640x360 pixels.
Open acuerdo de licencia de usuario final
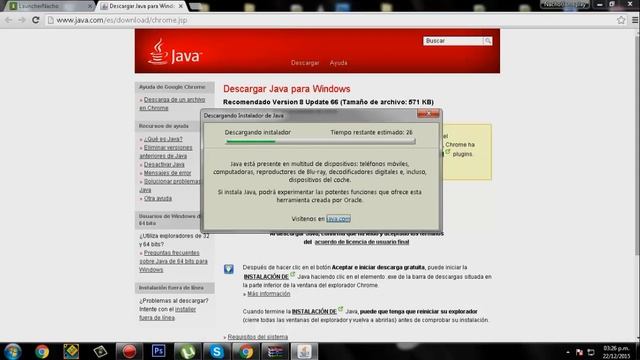point(362,242)
